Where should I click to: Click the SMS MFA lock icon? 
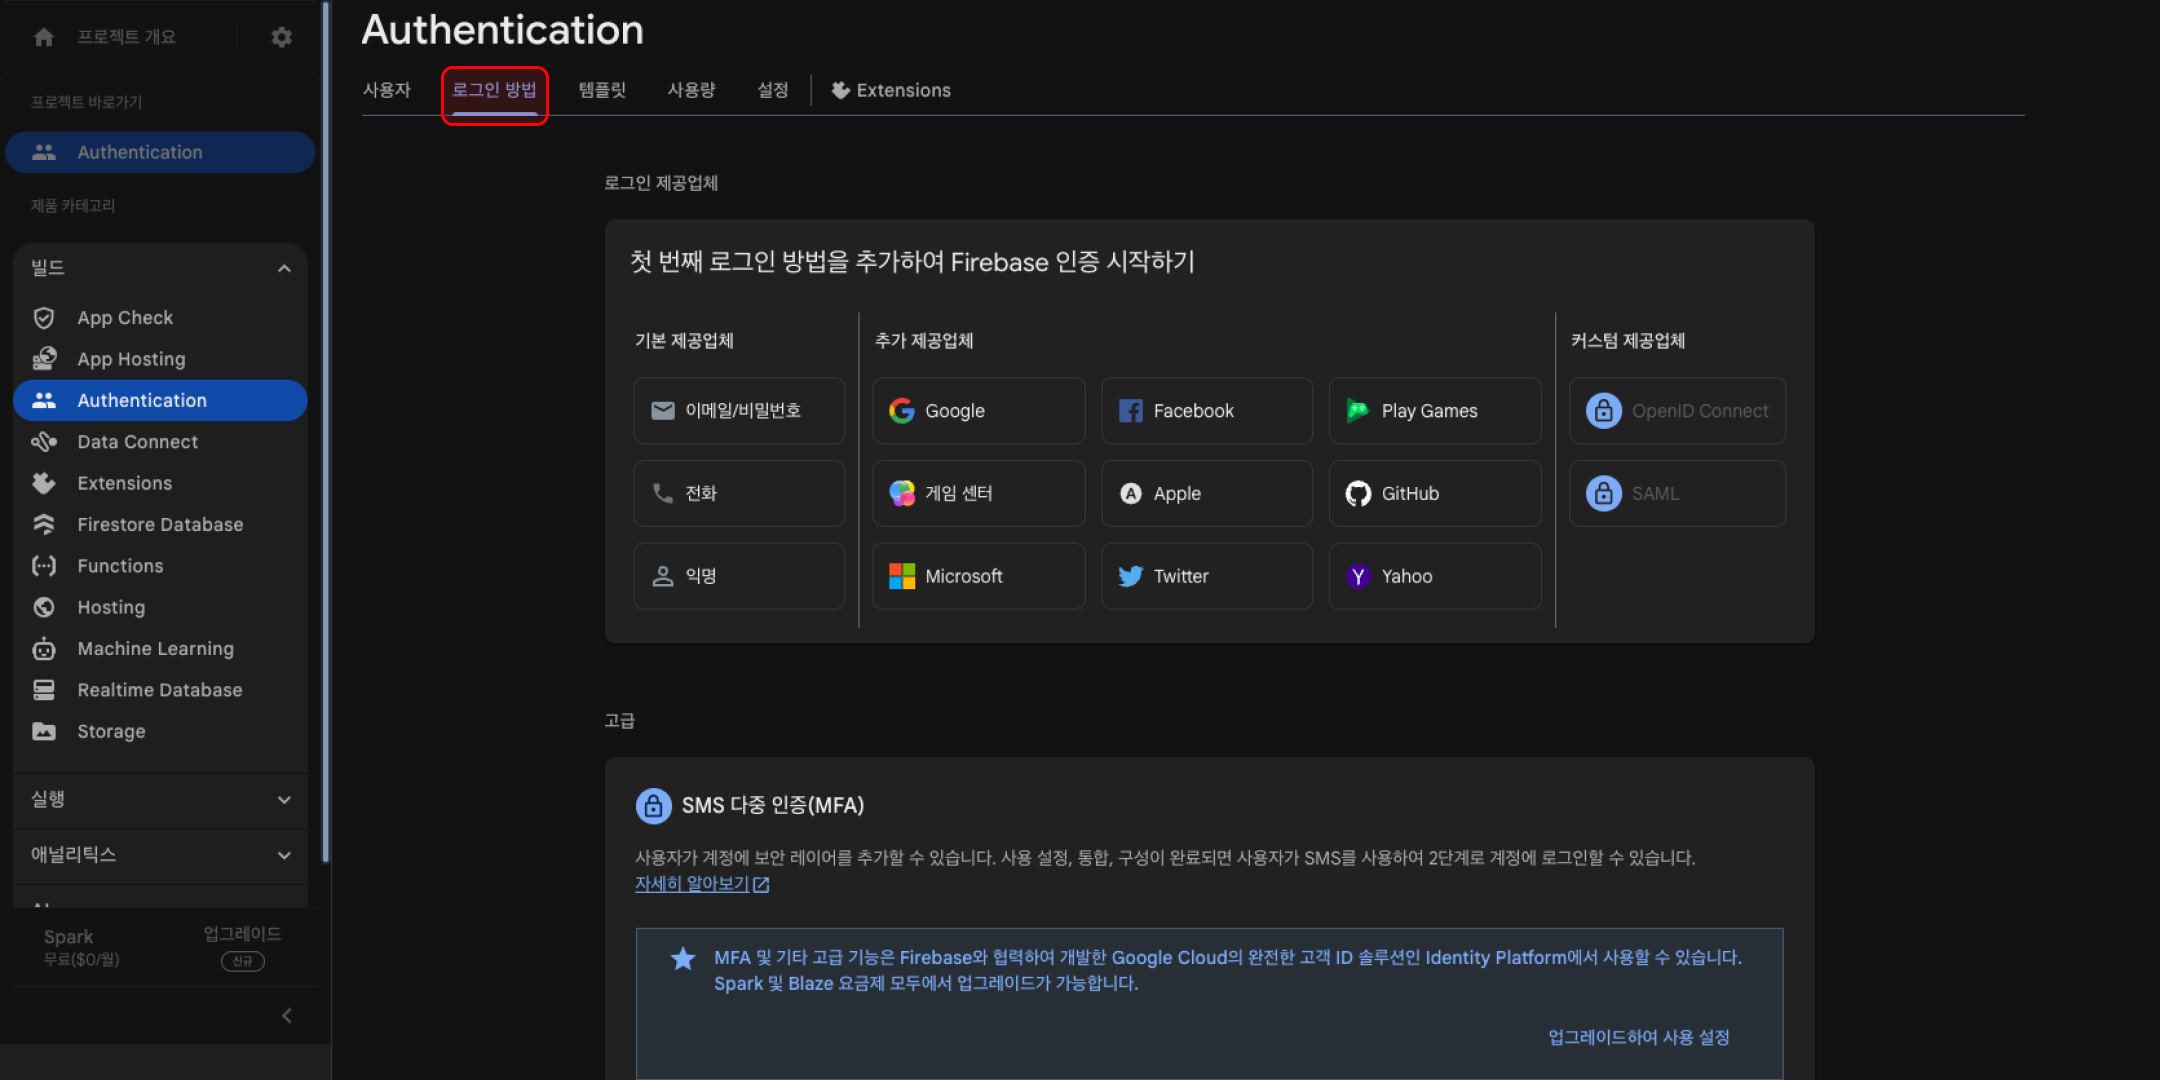click(654, 805)
